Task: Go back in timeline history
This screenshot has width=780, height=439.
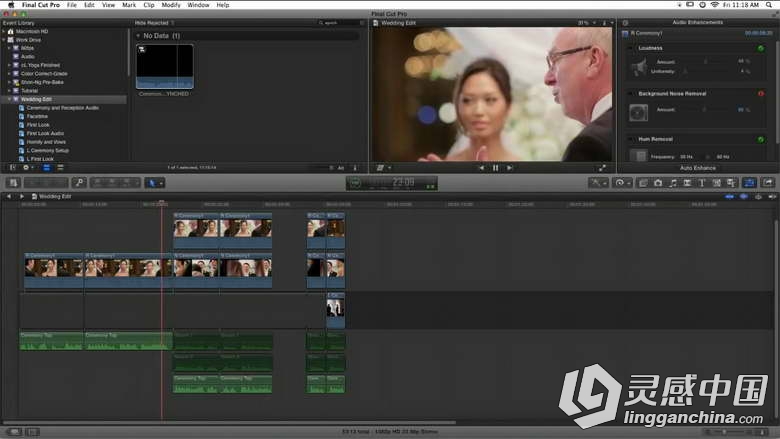Action: 9,196
